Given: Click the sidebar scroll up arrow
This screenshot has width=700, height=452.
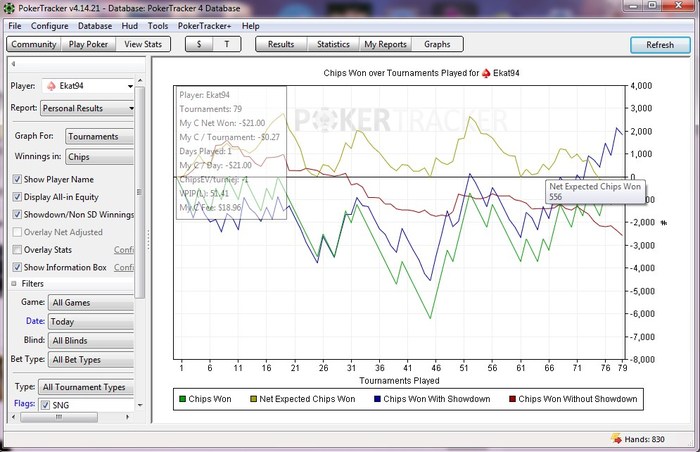Looking at the screenshot, I should (140, 80).
